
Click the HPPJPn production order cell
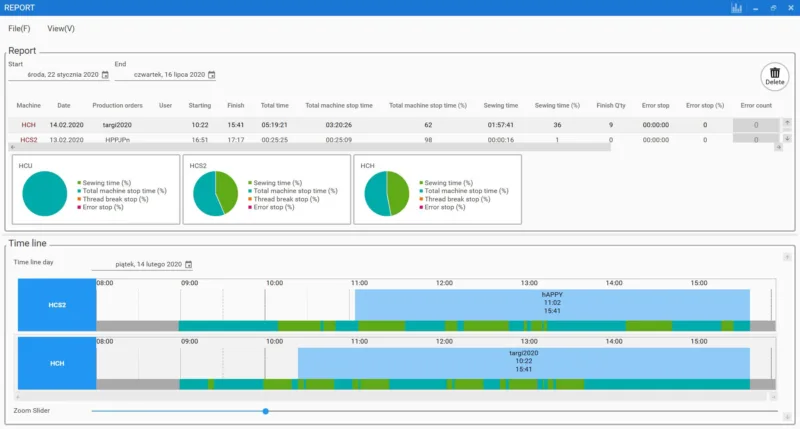coord(117,139)
